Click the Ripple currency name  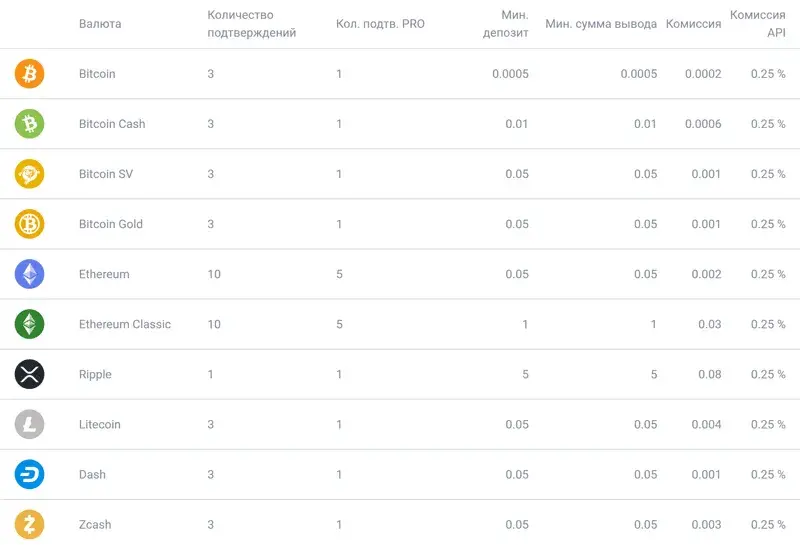(x=95, y=375)
